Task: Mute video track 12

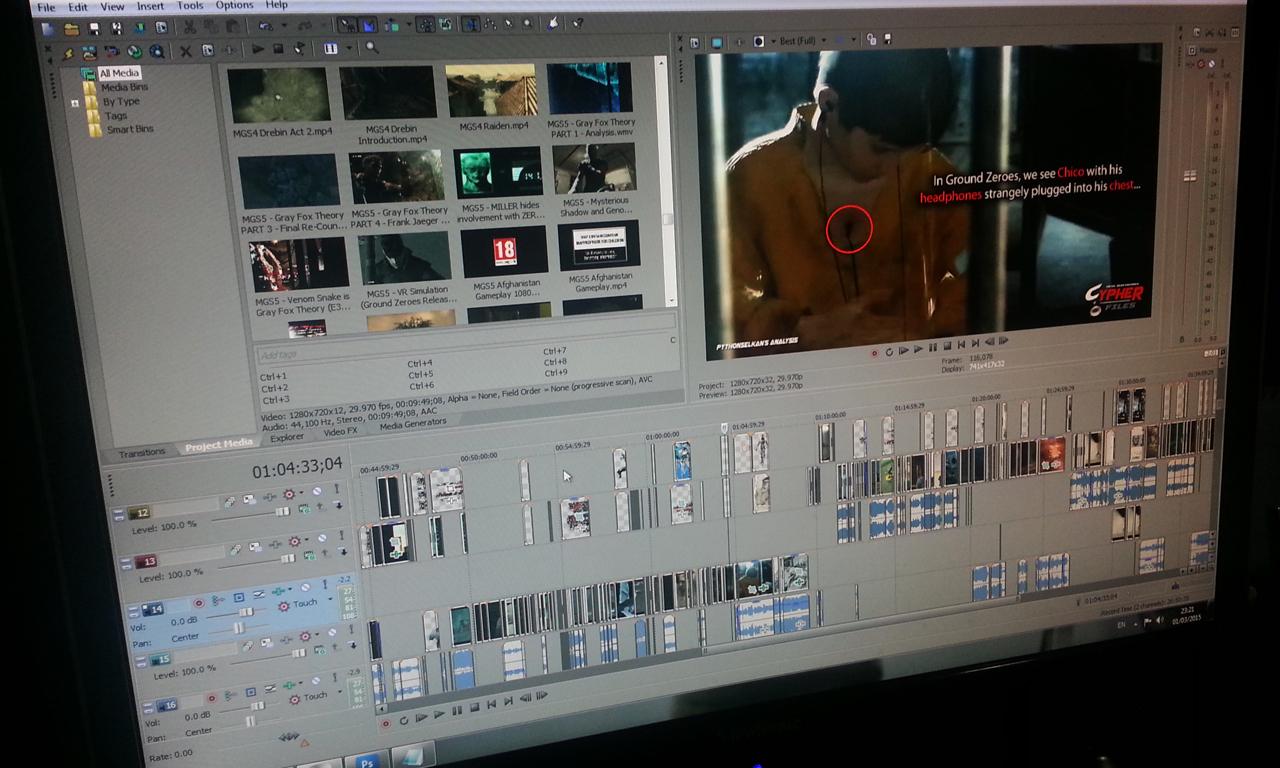Action: [317, 491]
